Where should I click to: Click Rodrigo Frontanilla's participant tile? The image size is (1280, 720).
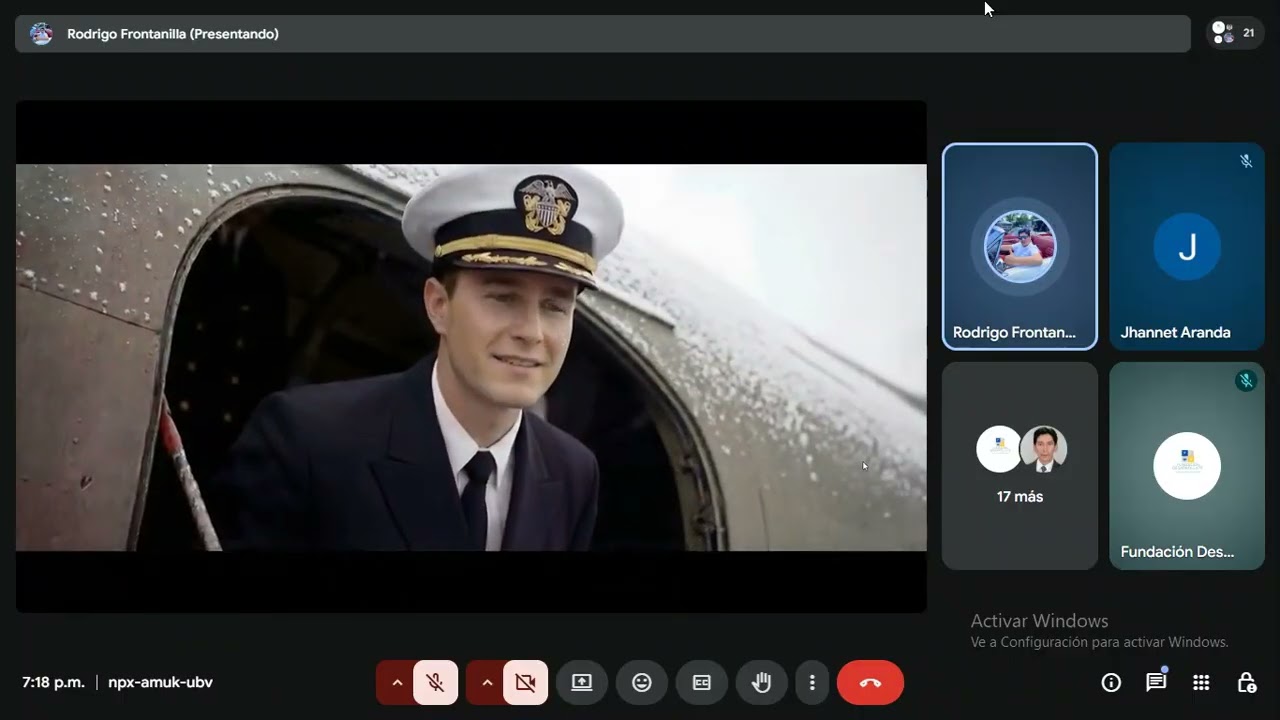pos(1020,247)
